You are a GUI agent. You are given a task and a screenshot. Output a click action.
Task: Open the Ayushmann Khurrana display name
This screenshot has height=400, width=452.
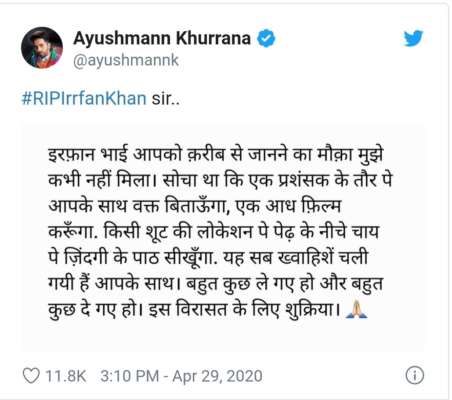(162, 38)
